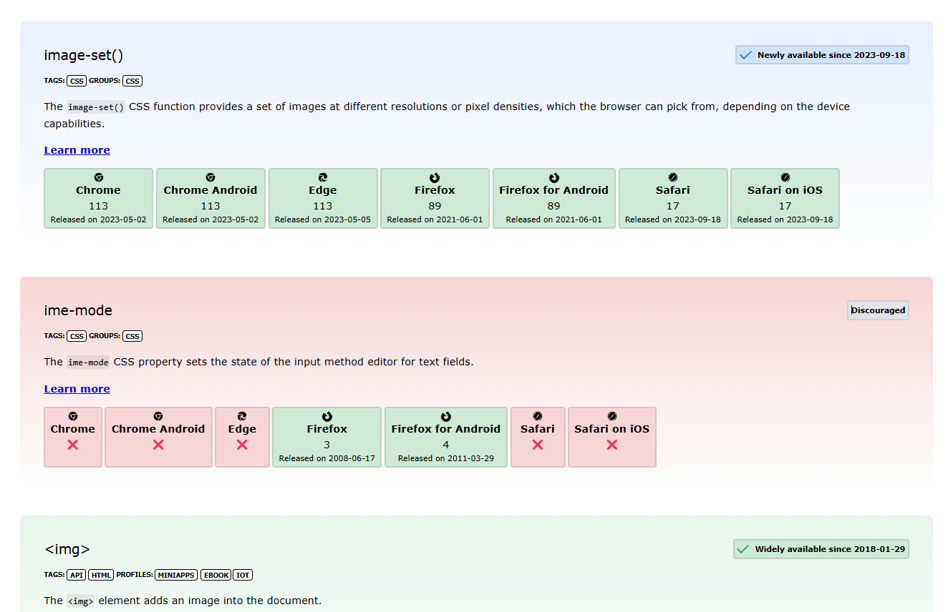Click Safari on iOS 'Released on 2023-09-18' text
The image size is (948, 612).
click(785, 220)
